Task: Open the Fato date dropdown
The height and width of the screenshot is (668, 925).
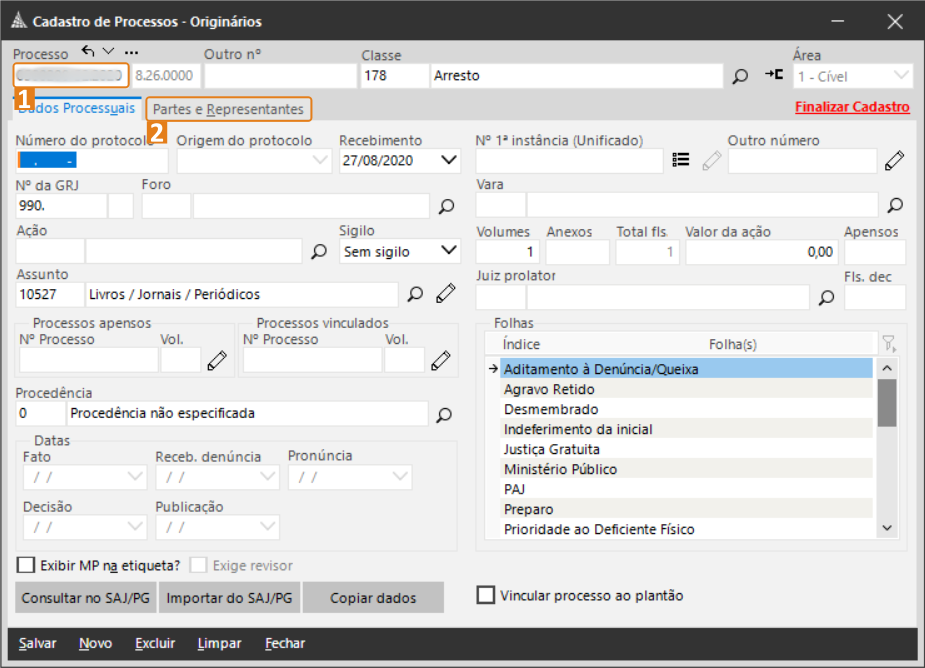Action: (x=136, y=476)
